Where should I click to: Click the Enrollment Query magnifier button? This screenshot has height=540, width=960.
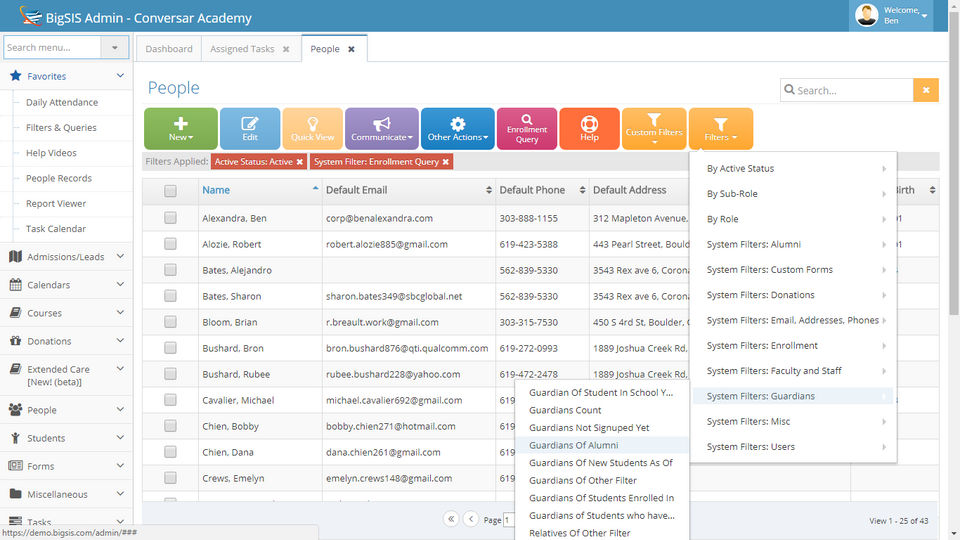coord(526,129)
